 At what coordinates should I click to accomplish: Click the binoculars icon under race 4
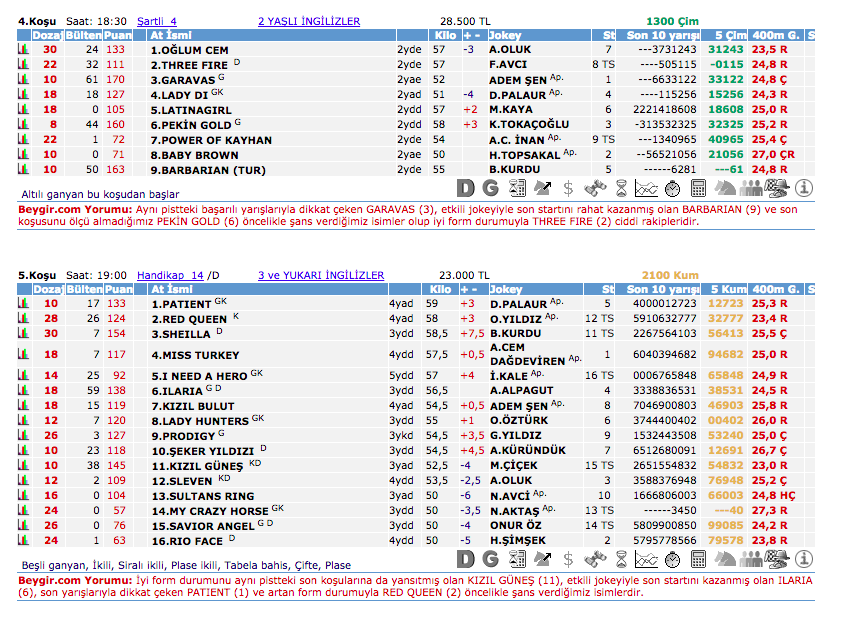[595, 187]
